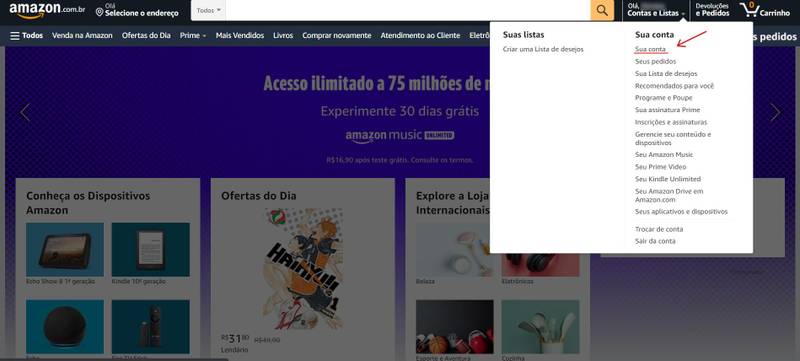Go to next banner slide arrow
The width and height of the screenshot is (800, 361).
point(775,112)
